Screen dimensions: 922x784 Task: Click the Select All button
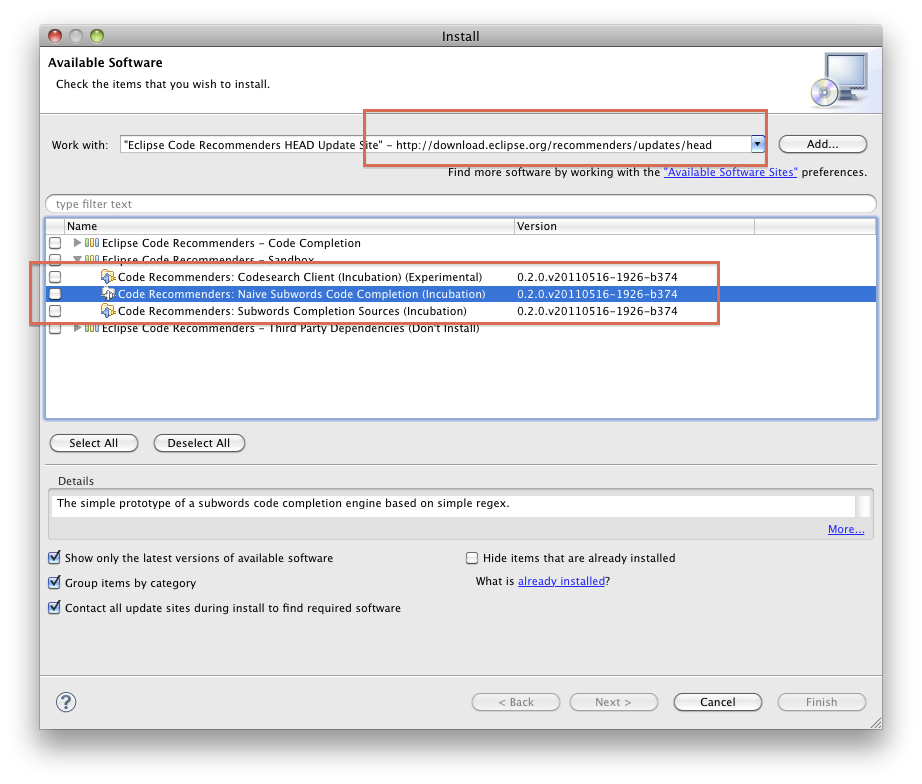[93, 443]
